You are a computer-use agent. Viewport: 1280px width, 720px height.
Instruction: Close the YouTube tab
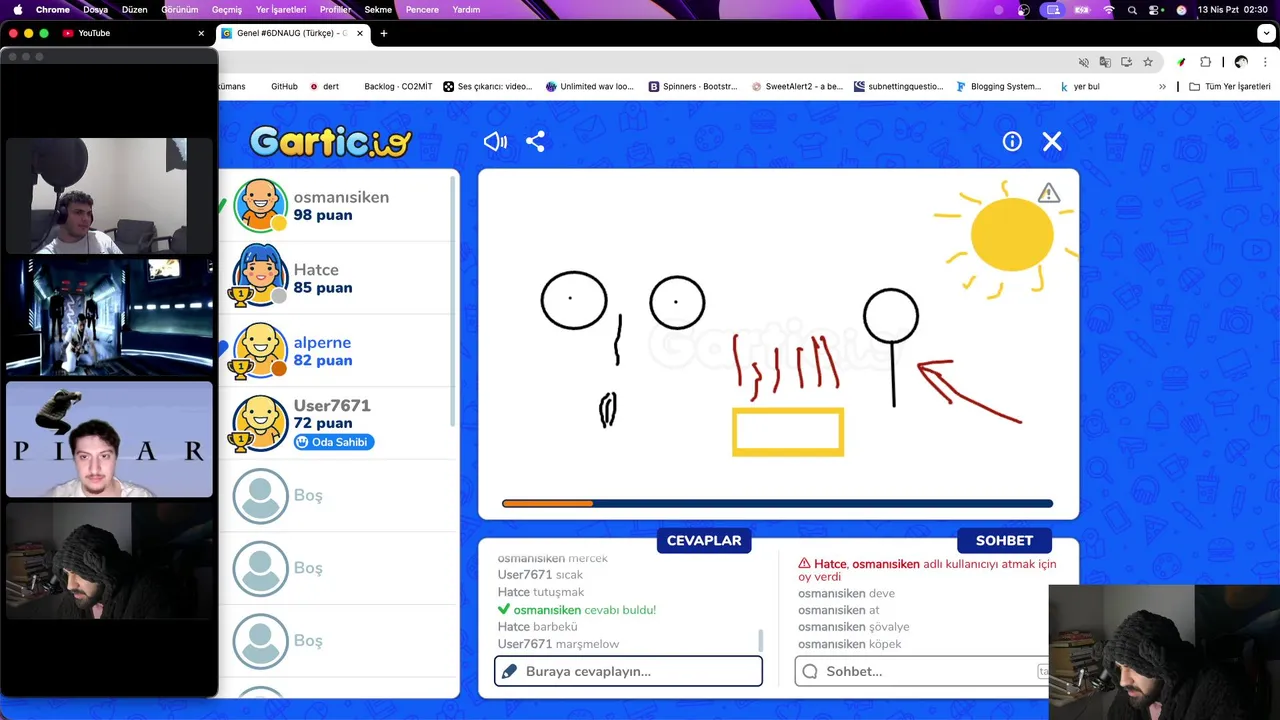pyautogui.click(x=201, y=33)
